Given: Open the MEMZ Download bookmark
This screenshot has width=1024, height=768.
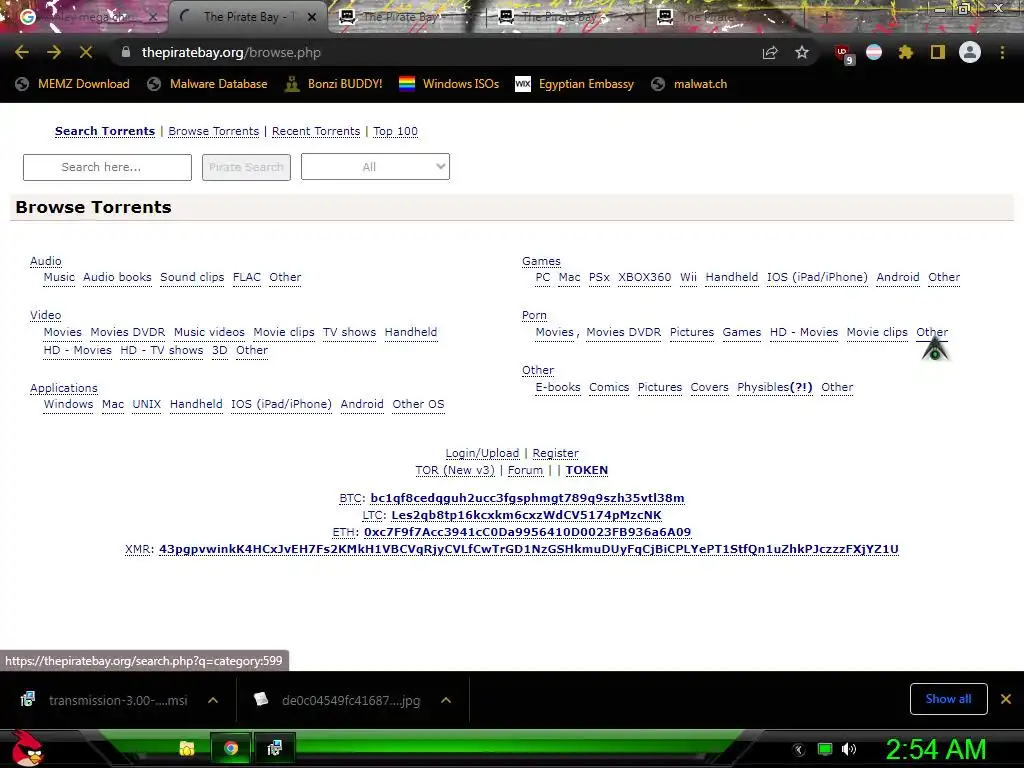Looking at the screenshot, I should pyautogui.click(x=72, y=84).
